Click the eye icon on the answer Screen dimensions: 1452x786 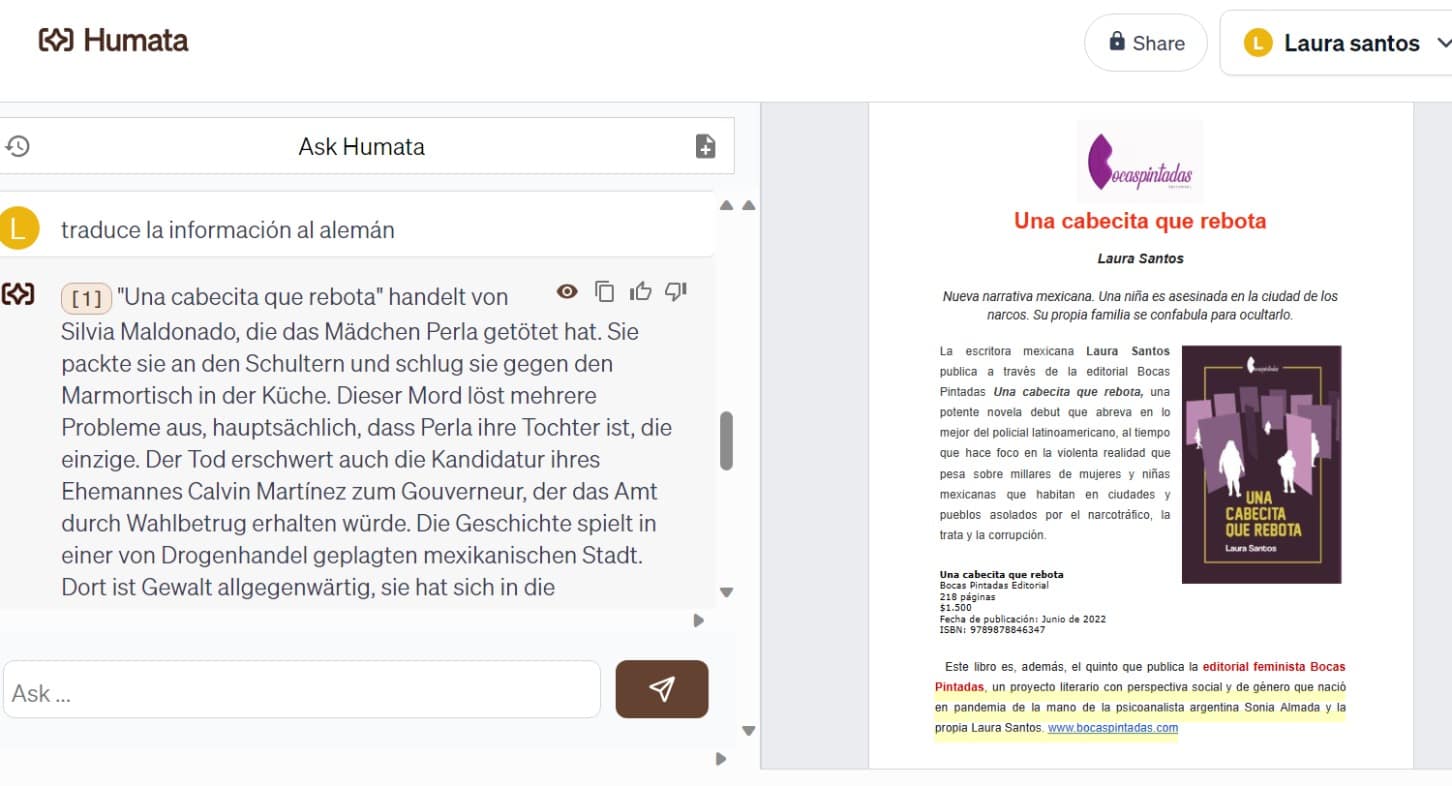point(567,291)
